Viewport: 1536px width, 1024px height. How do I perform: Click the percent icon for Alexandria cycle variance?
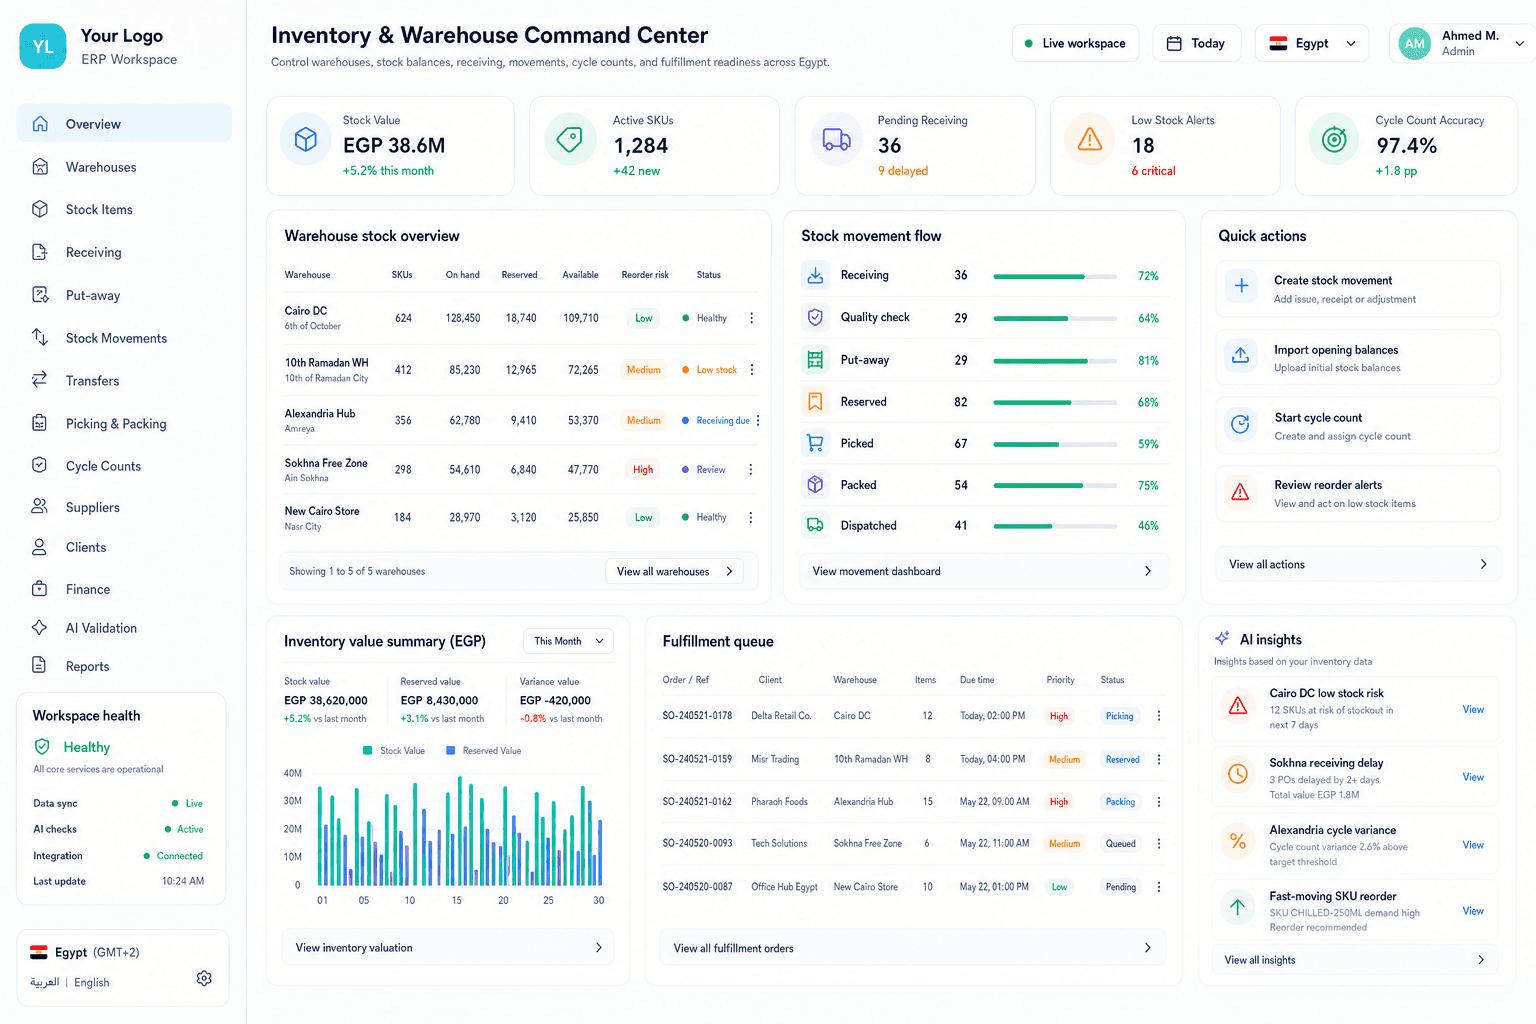(1238, 841)
